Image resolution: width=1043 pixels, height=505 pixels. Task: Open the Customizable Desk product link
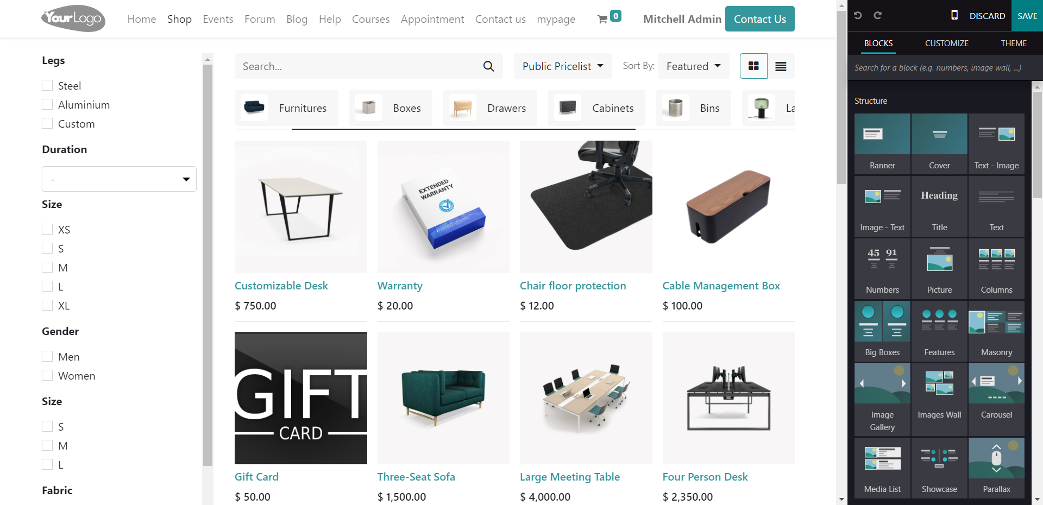(x=281, y=285)
